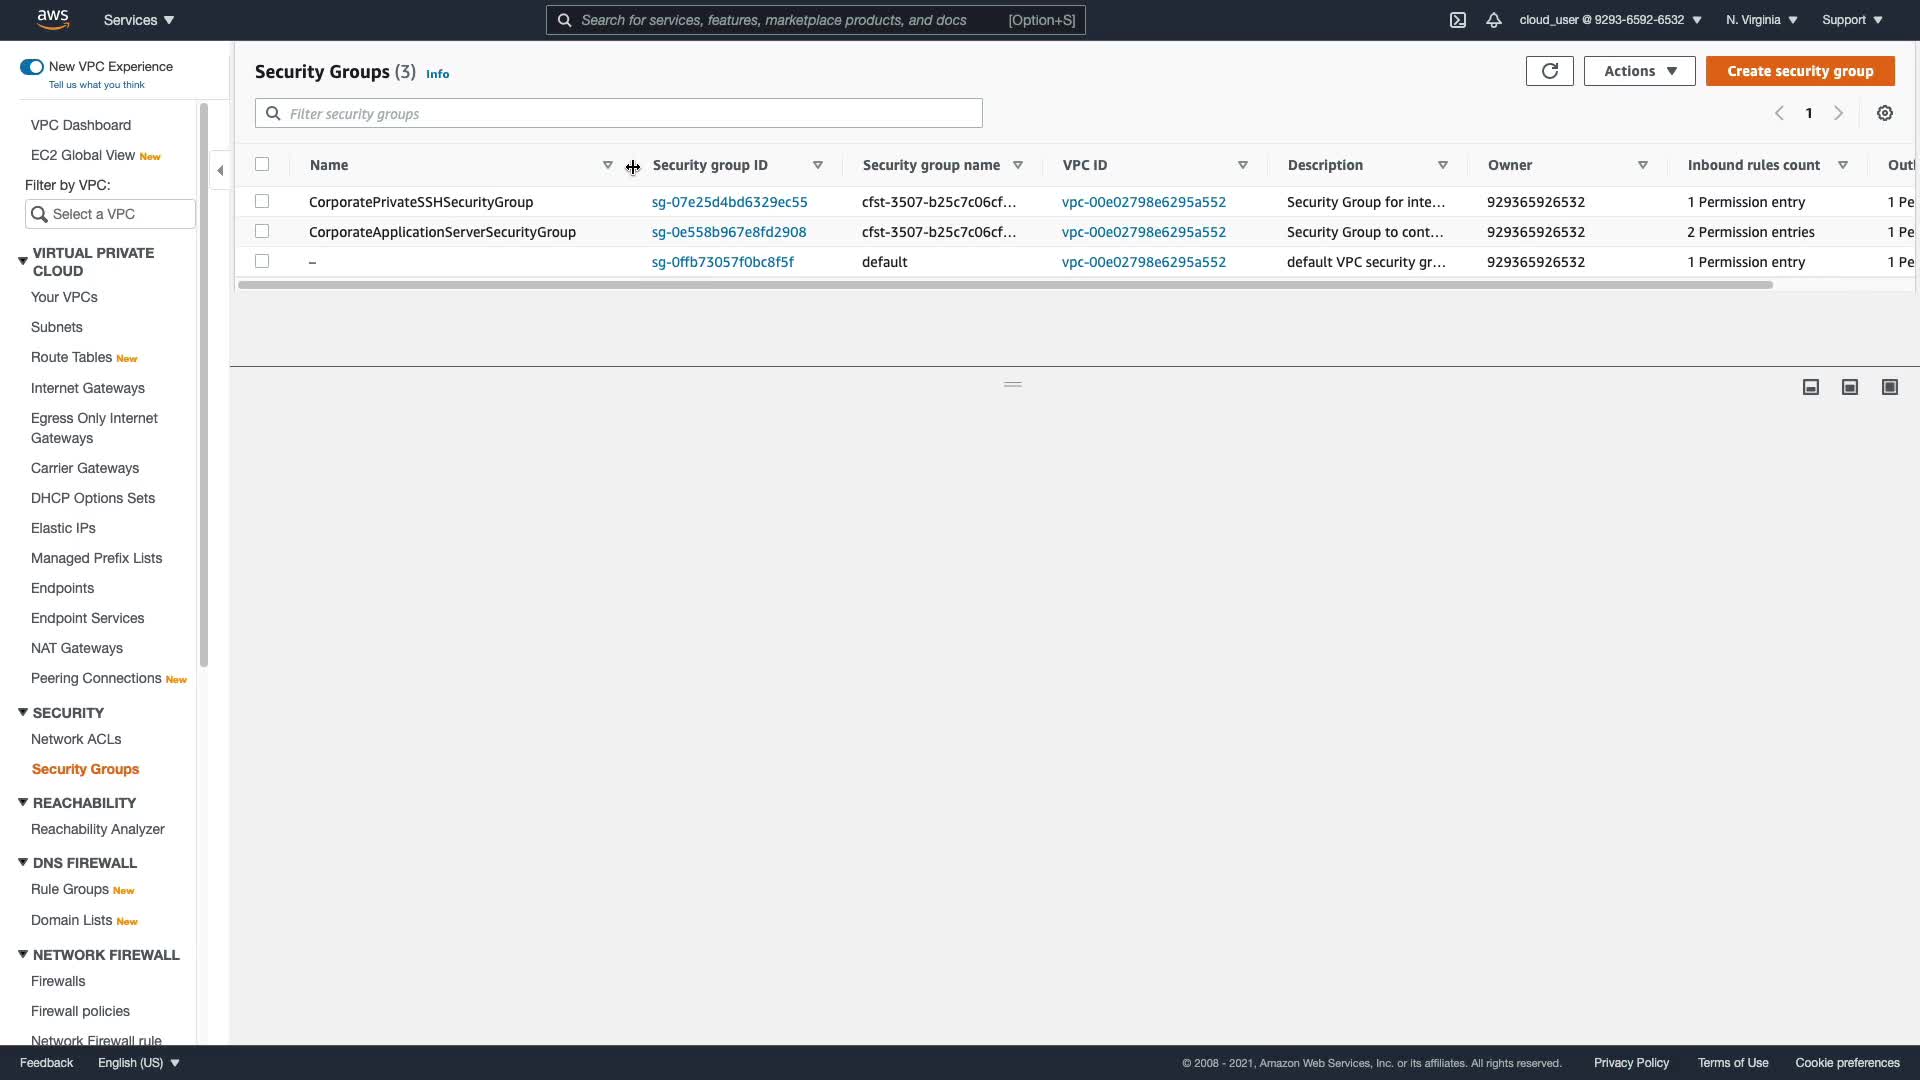
Task: Check the default security group row checkbox
Action: pyautogui.click(x=262, y=261)
